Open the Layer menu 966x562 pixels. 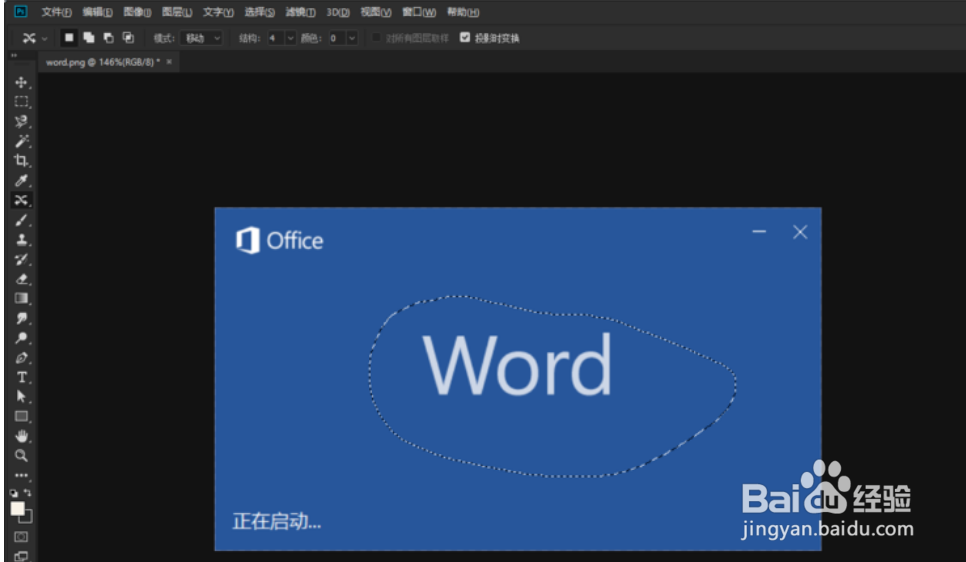tap(177, 12)
